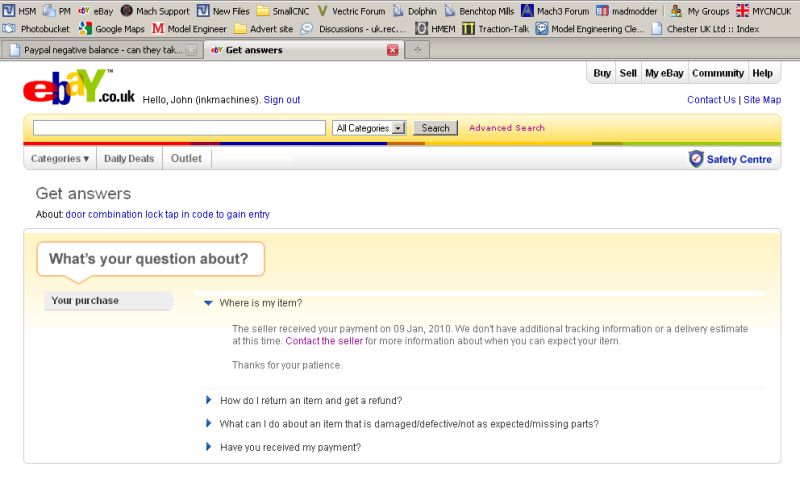Close the Paypal negative balance tab
This screenshot has height=504, width=800.
coord(191,50)
